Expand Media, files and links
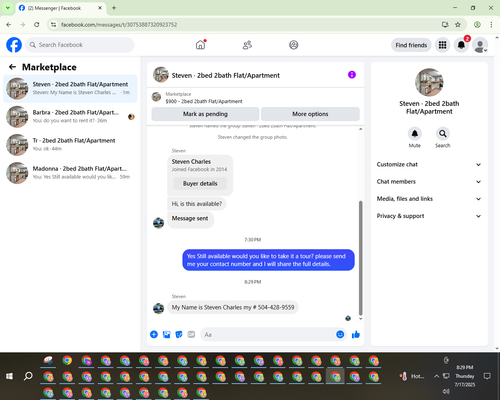 (x=429, y=199)
